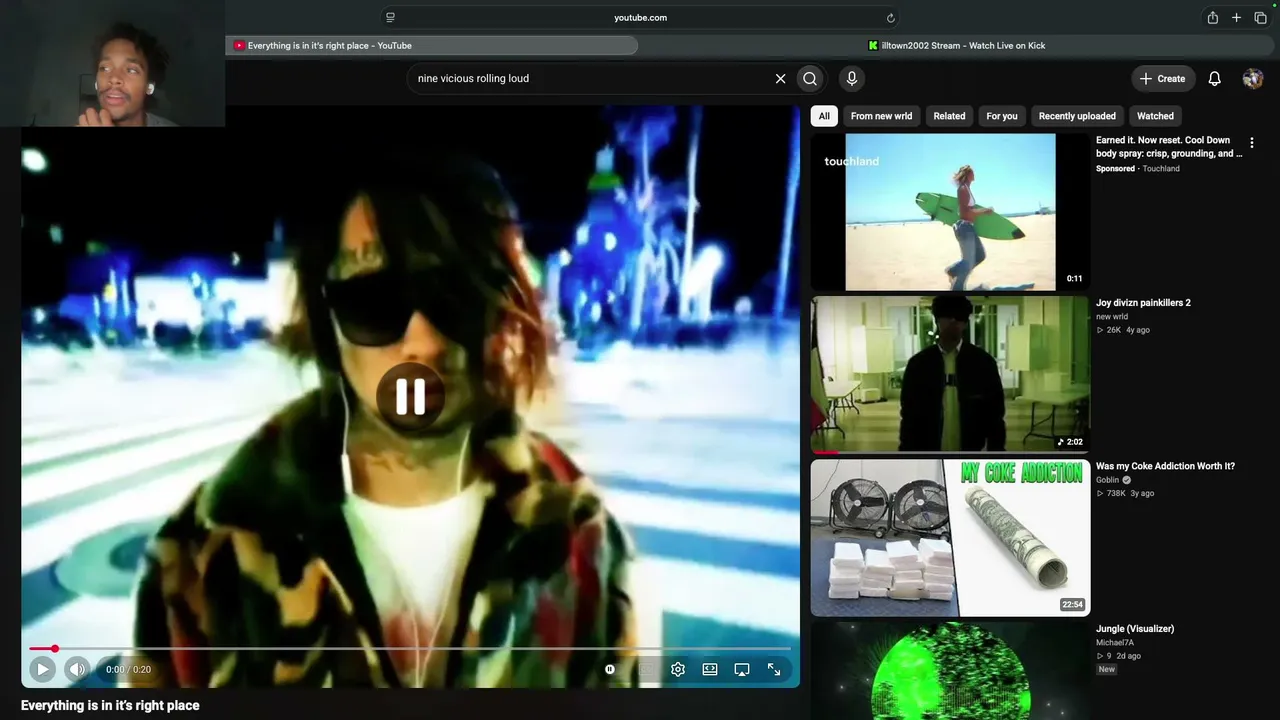Open the account avatar menu
This screenshot has width=1280, height=720.
click(1253, 78)
